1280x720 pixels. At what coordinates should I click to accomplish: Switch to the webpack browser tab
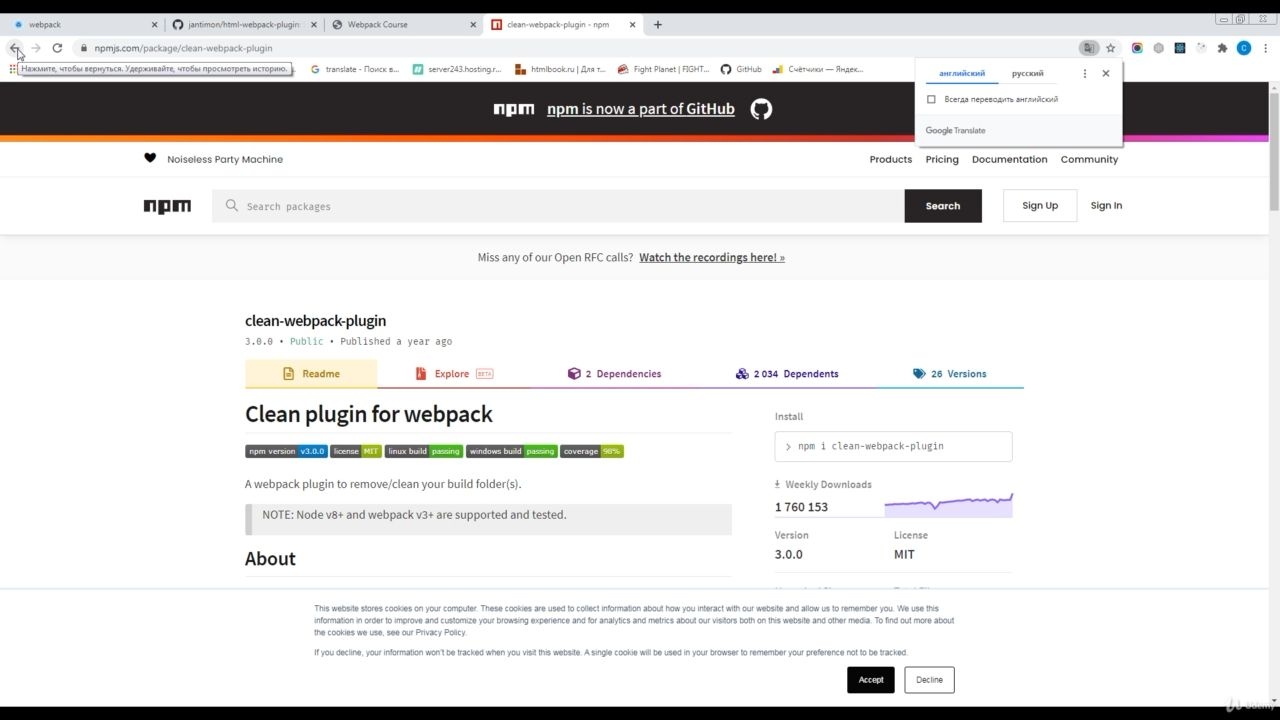tap(84, 24)
